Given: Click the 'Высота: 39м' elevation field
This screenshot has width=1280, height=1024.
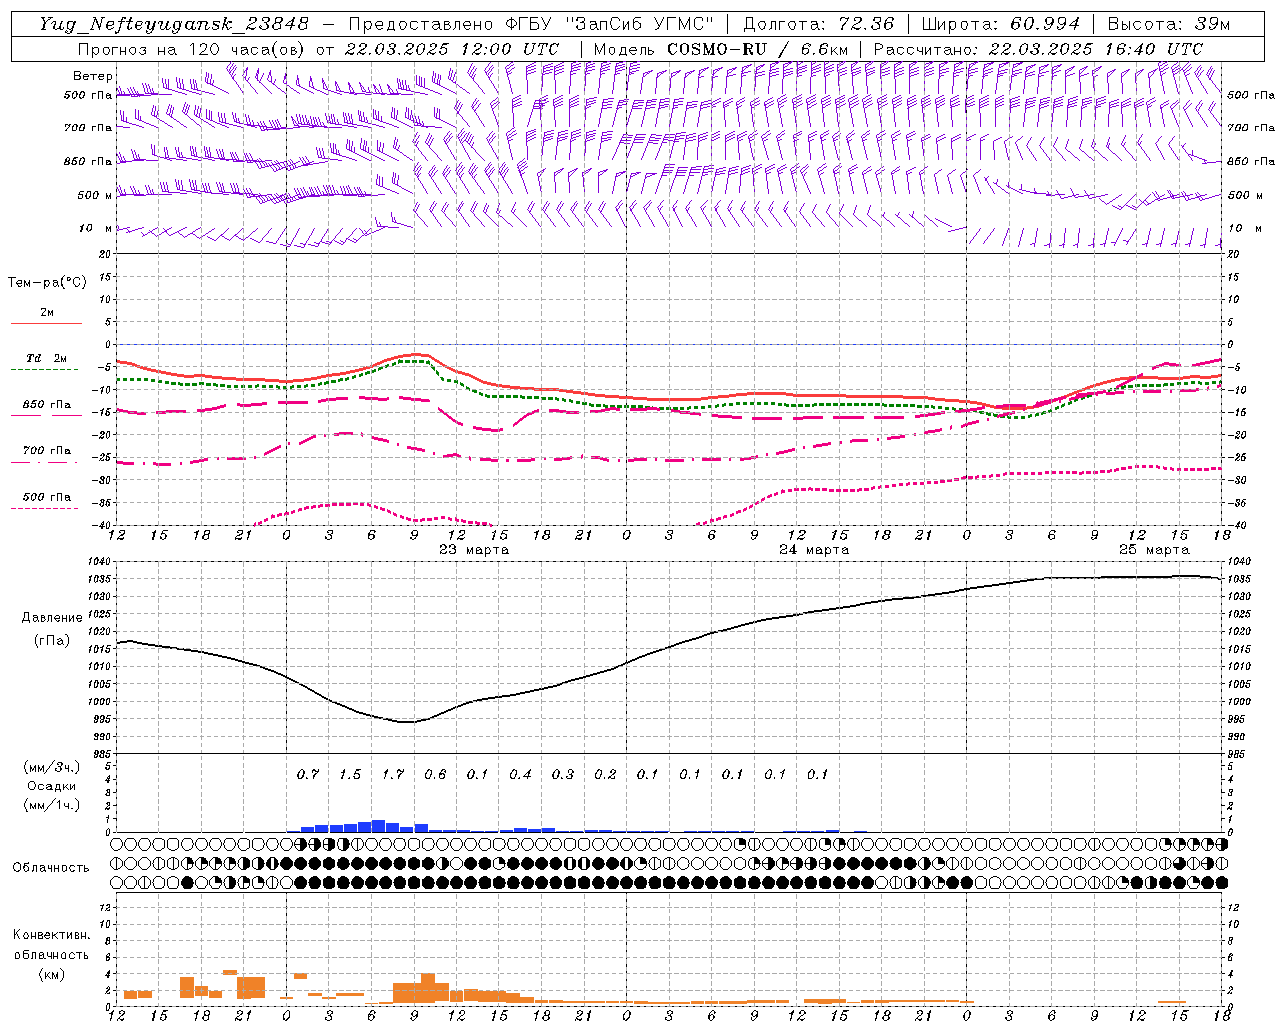Looking at the screenshot, I should coord(1169,24).
